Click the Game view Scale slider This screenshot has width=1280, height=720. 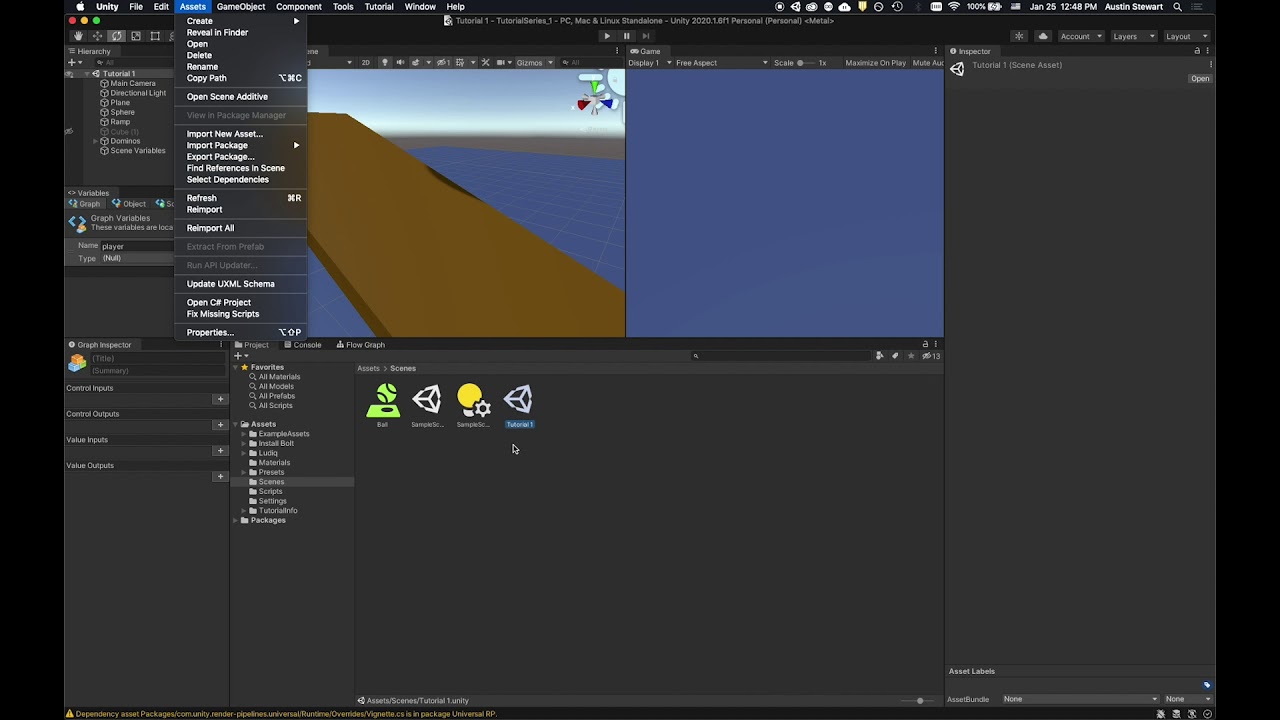click(806, 63)
